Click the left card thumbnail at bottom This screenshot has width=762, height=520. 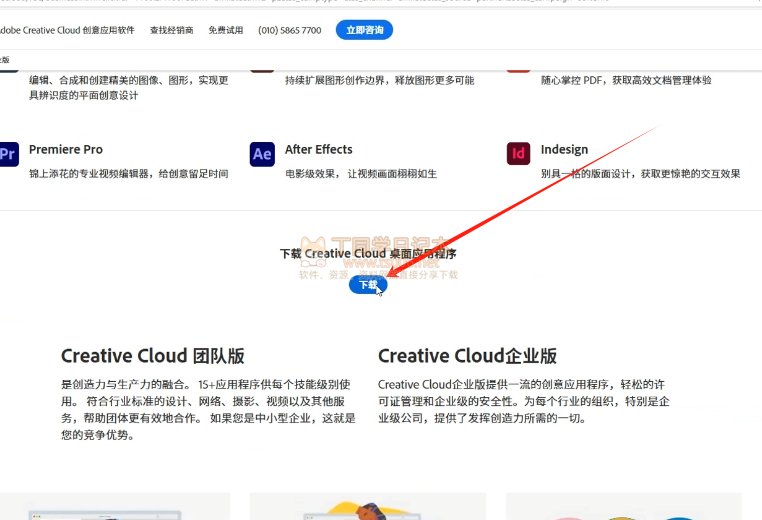pyautogui.click(x=115, y=506)
